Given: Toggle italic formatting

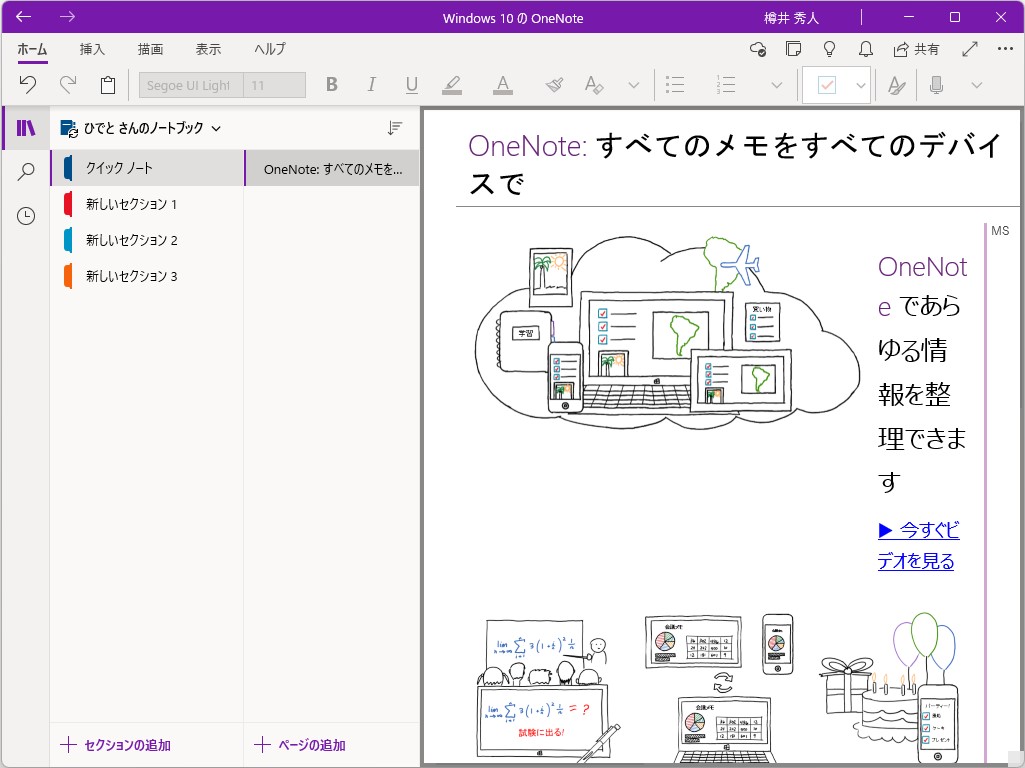Looking at the screenshot, I should click(371, 84).
